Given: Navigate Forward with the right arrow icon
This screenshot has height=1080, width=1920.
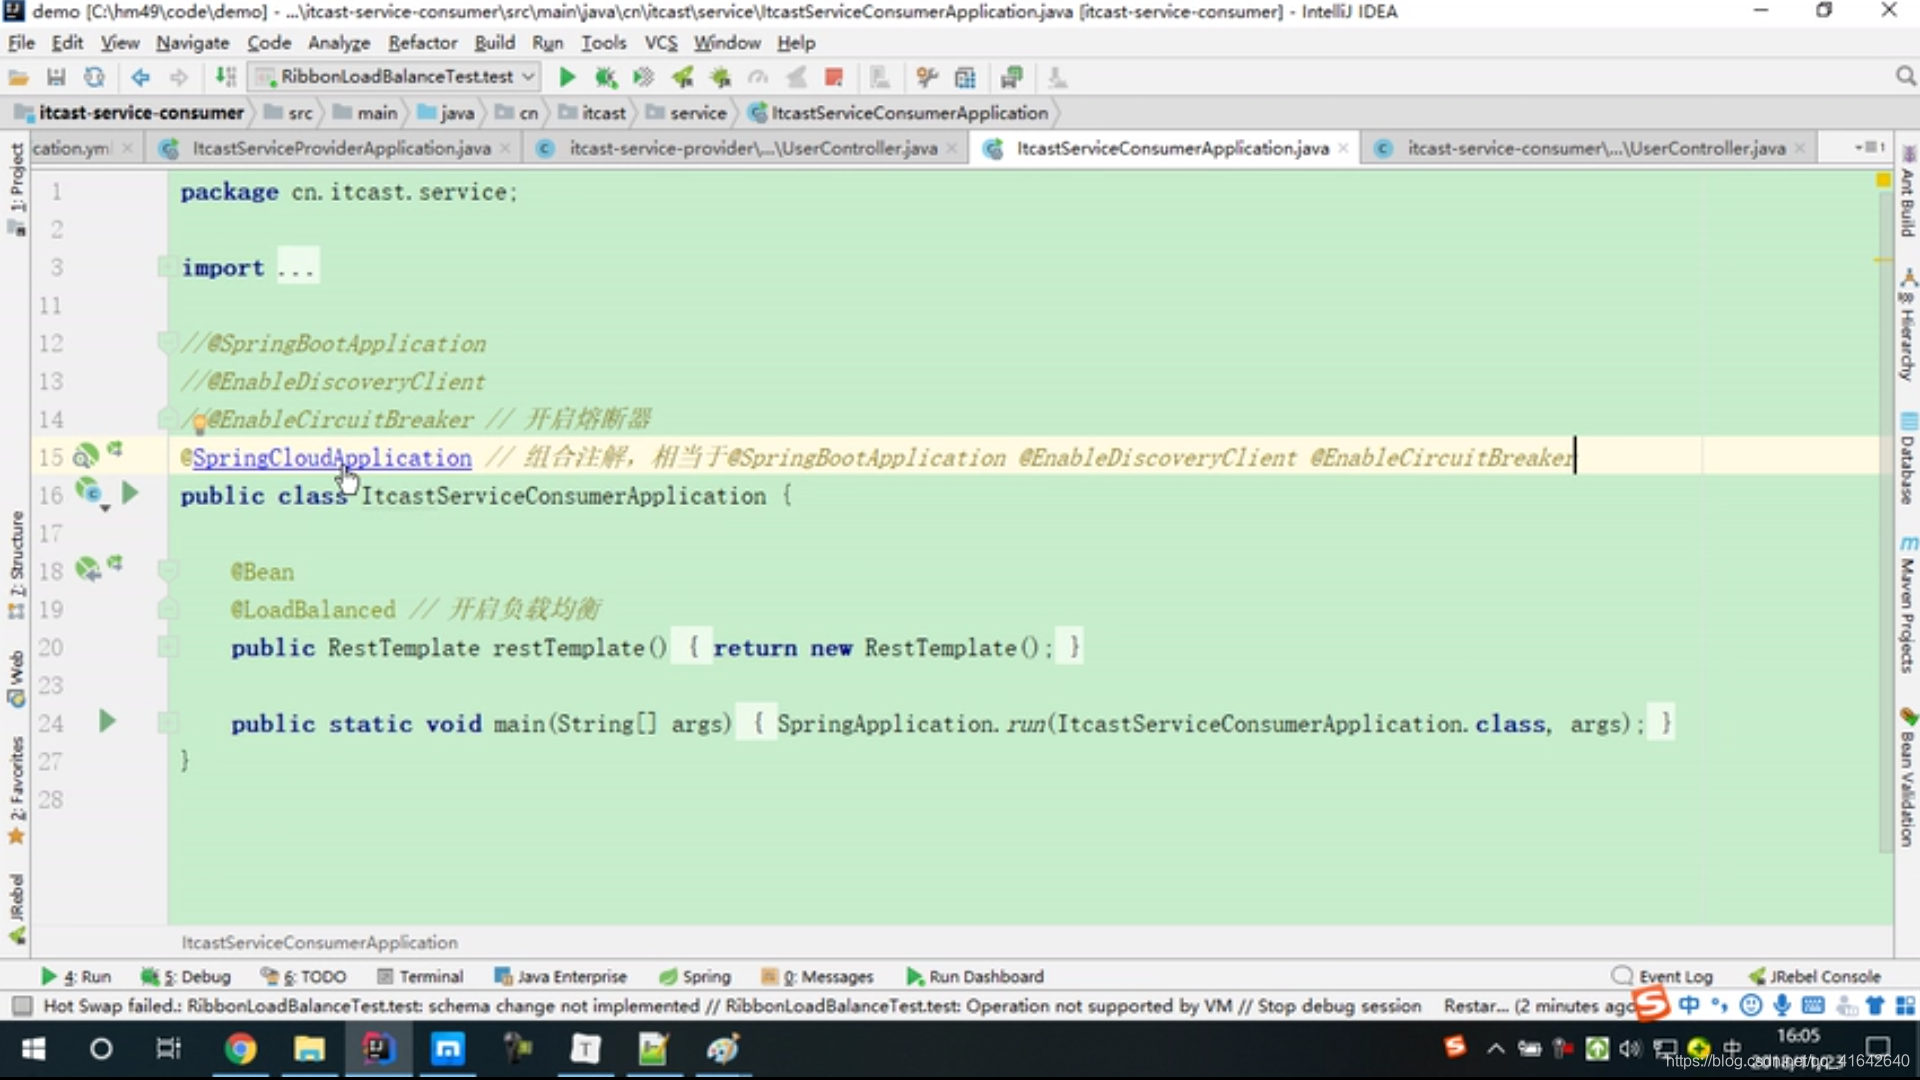Looking at the screenshot, I should coord(178,77).
